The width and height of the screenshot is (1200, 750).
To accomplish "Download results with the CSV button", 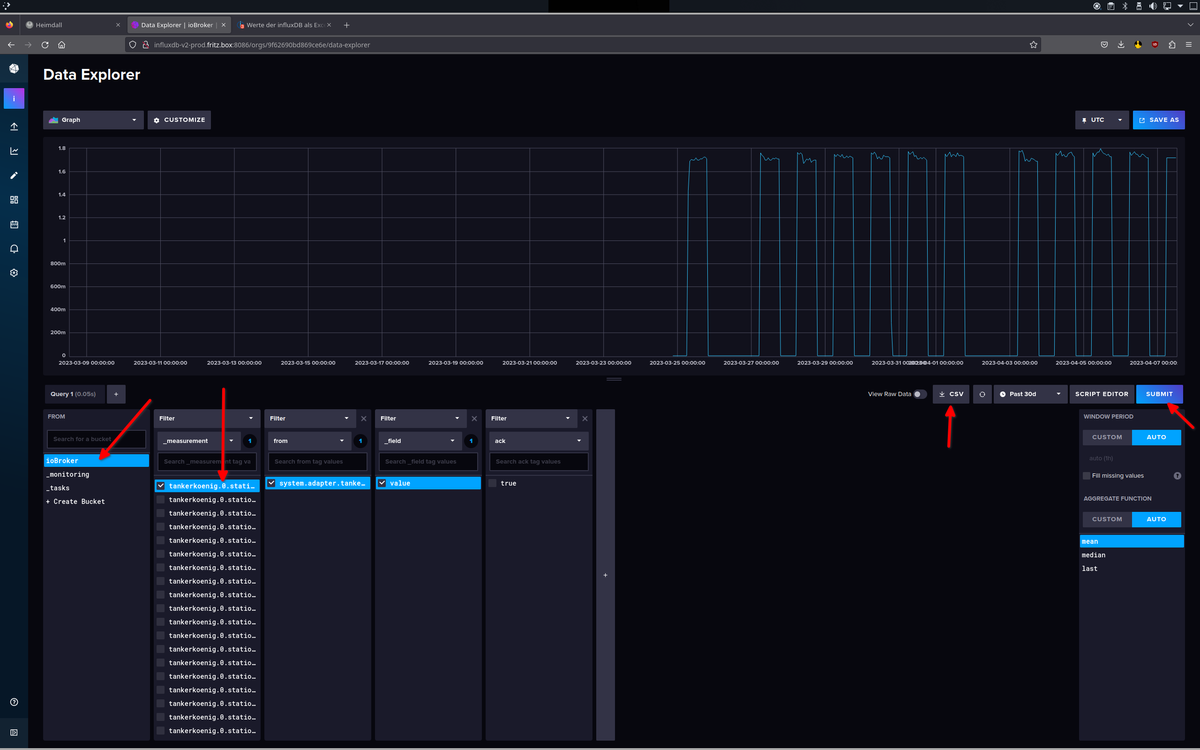I will click(951, 394).
